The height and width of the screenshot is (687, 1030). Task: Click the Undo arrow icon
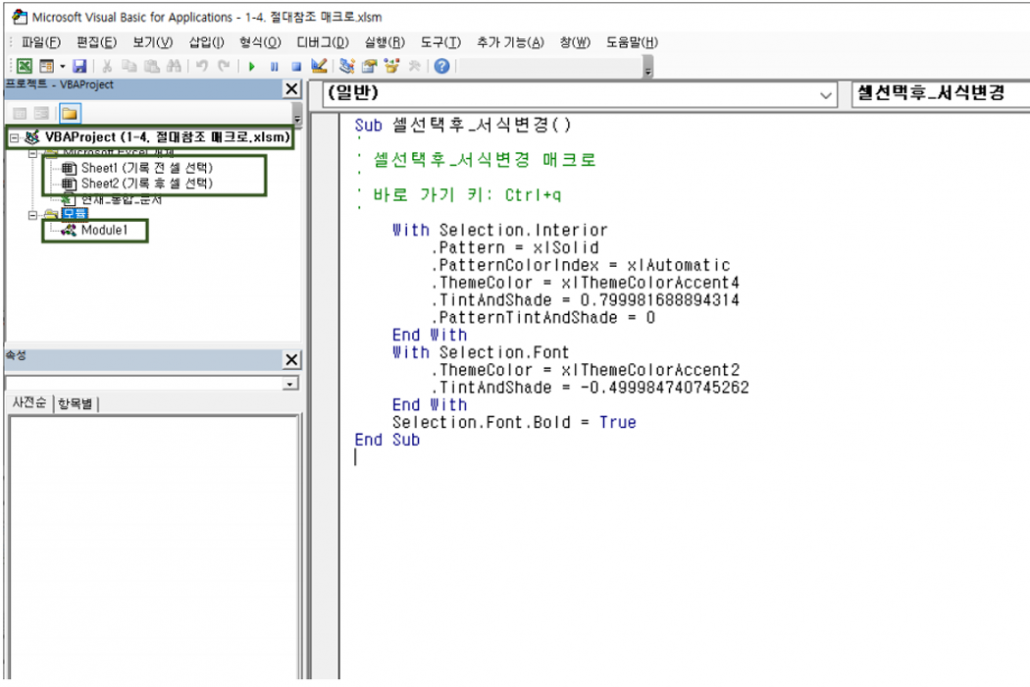point(202,66)
